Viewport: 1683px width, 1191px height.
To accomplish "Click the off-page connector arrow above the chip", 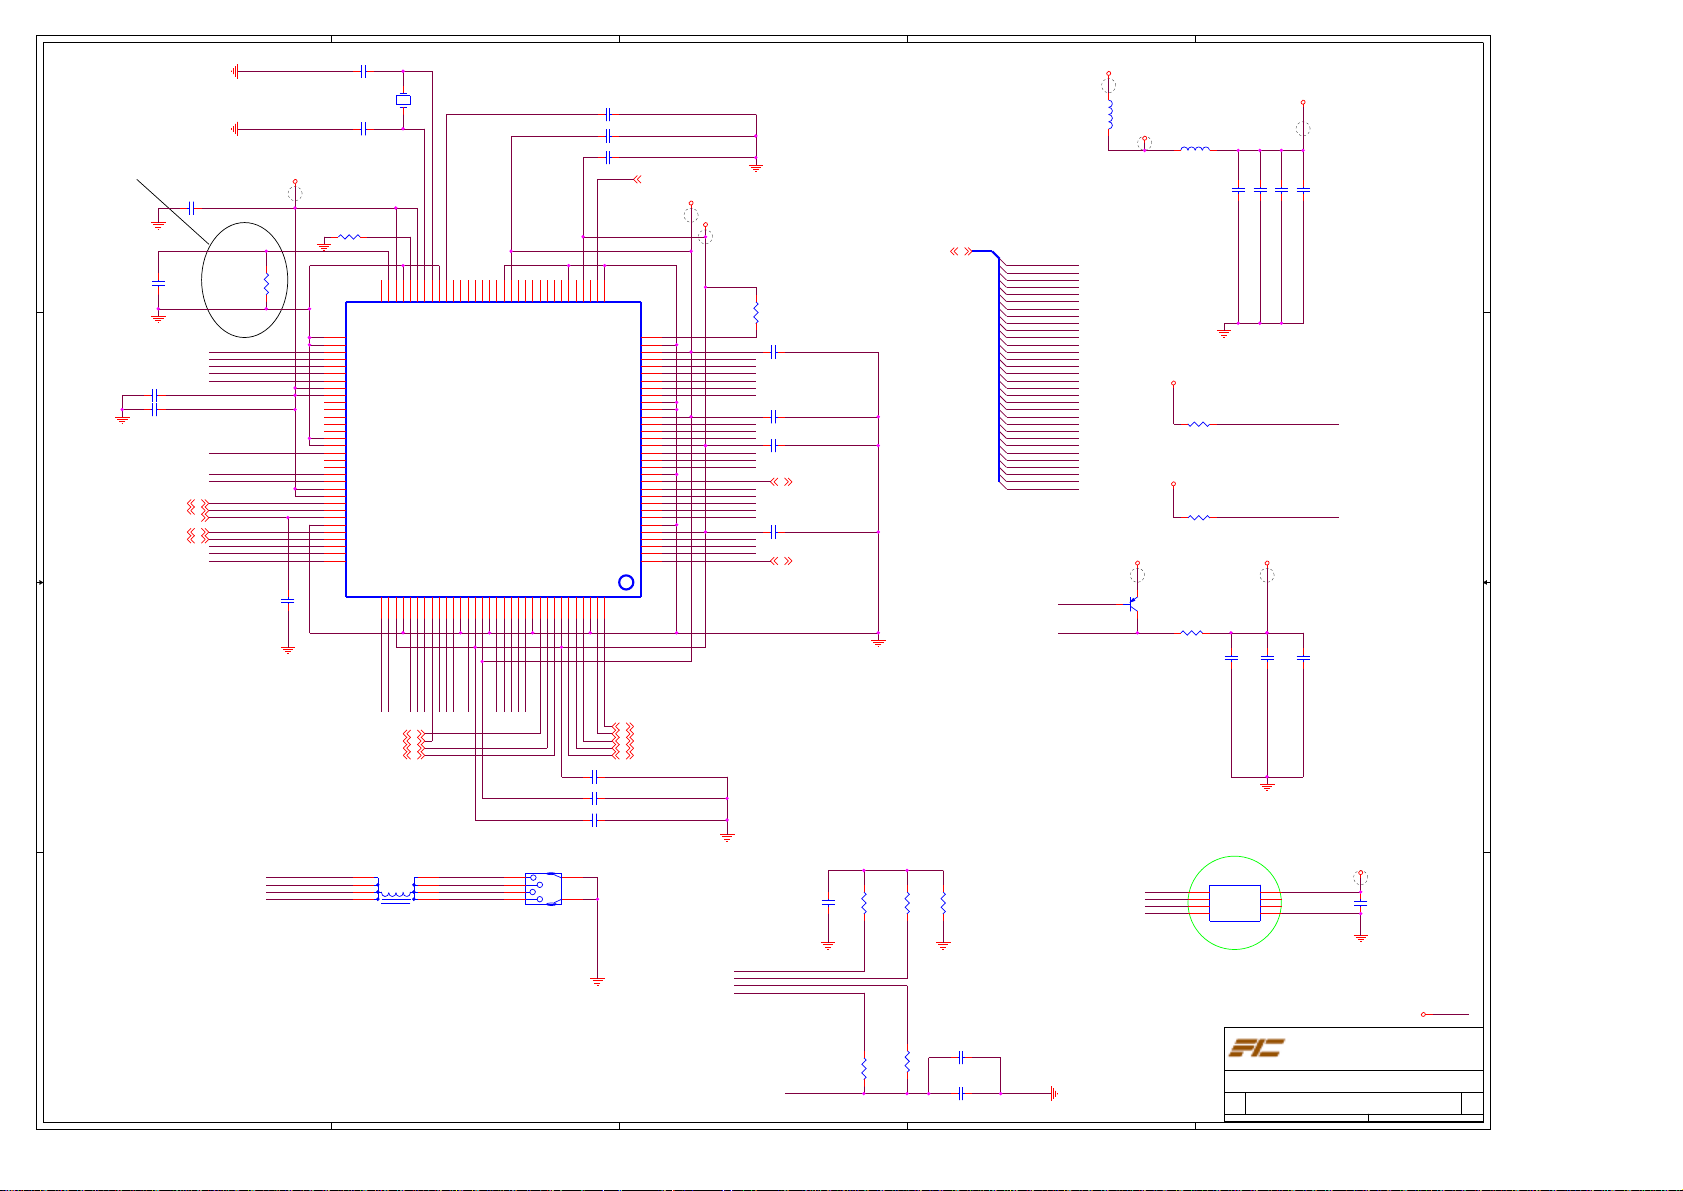I will pos(636,180).
